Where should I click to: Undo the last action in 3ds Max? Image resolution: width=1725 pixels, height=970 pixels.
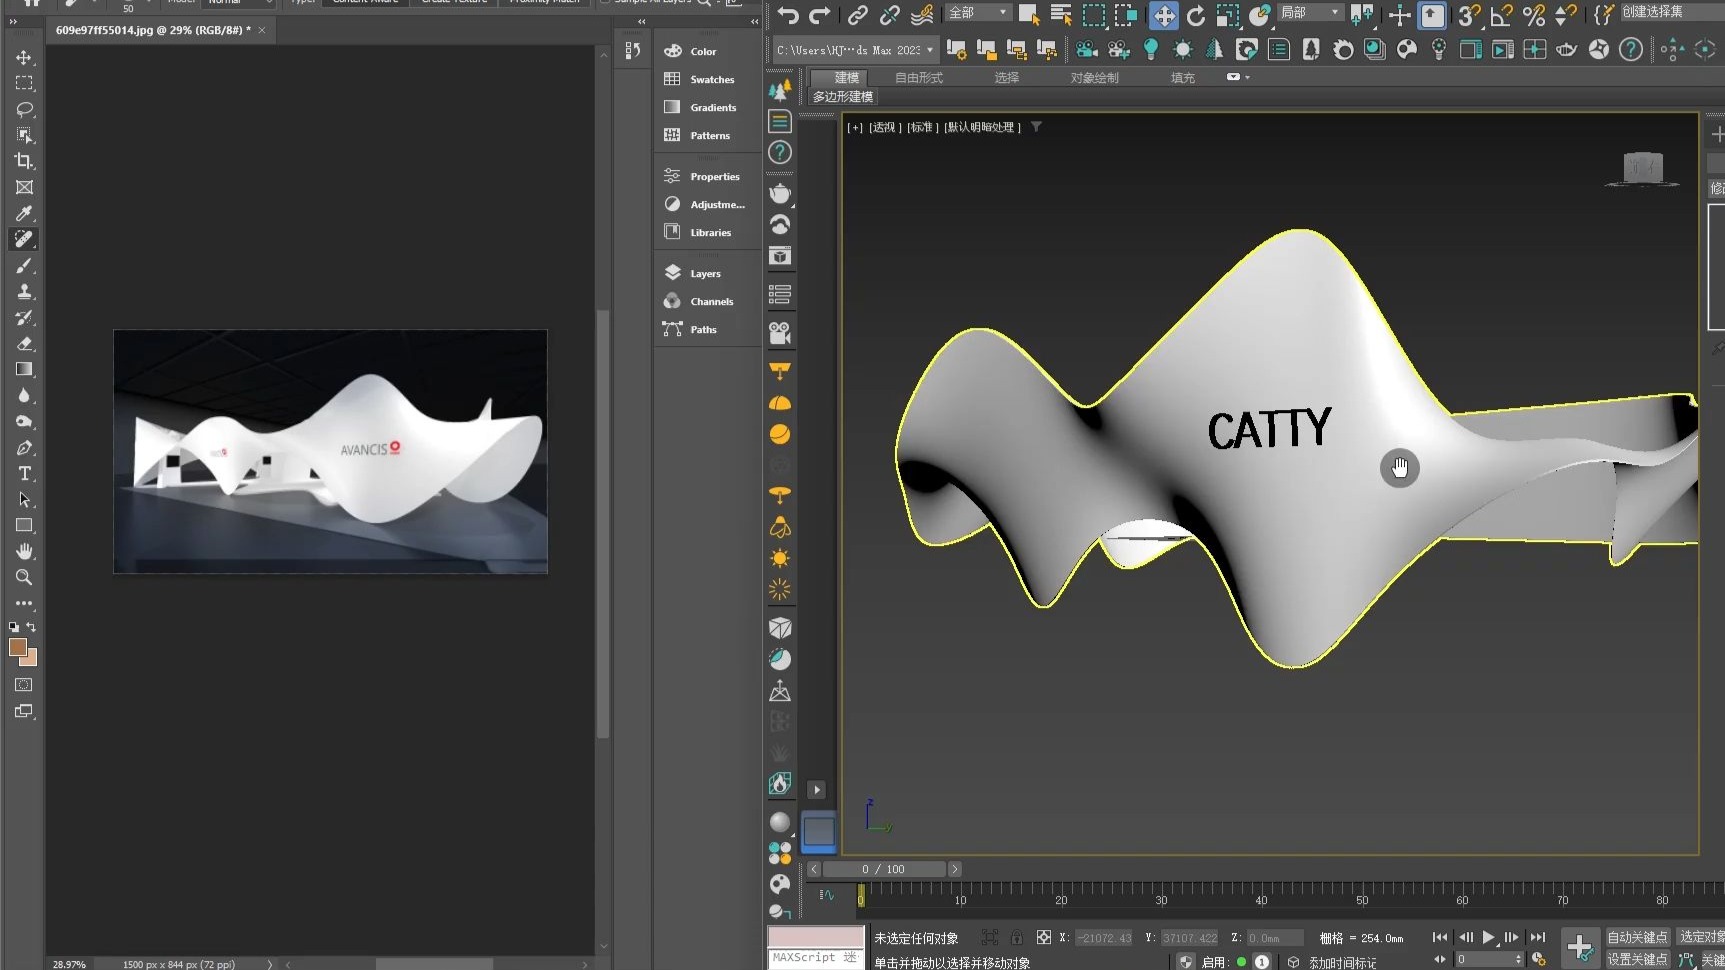point(788,15)
